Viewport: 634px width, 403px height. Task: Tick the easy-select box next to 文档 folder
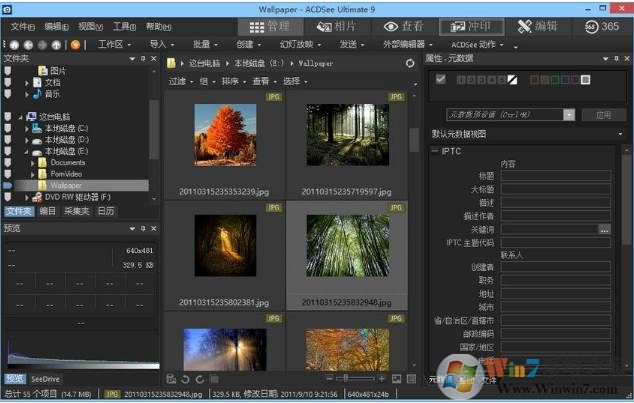pos(9,82)
